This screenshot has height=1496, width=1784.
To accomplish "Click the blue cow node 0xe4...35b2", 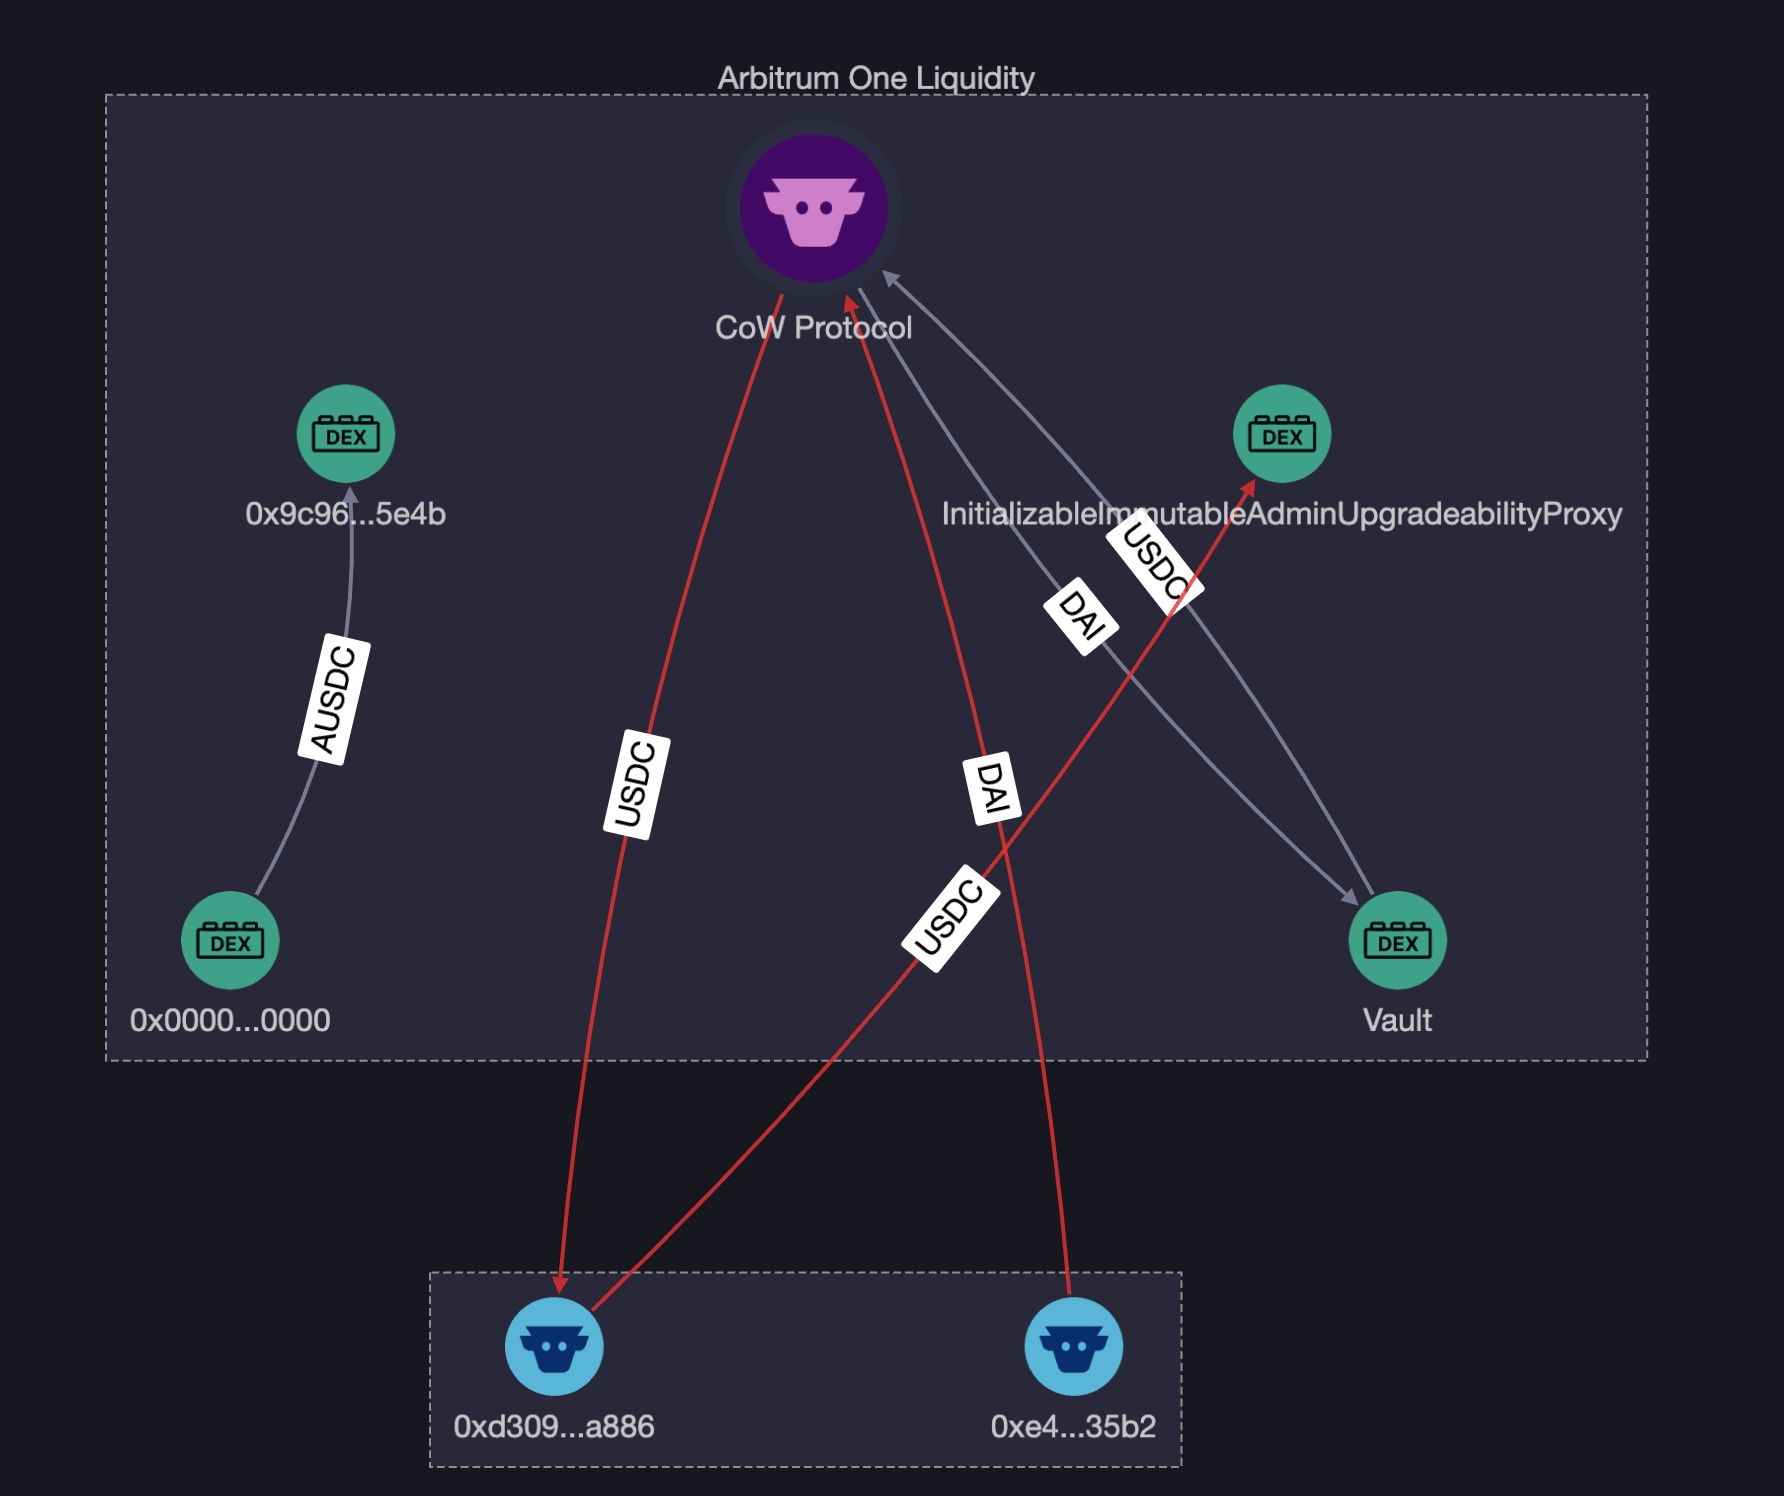I will pos(1074,1346).
